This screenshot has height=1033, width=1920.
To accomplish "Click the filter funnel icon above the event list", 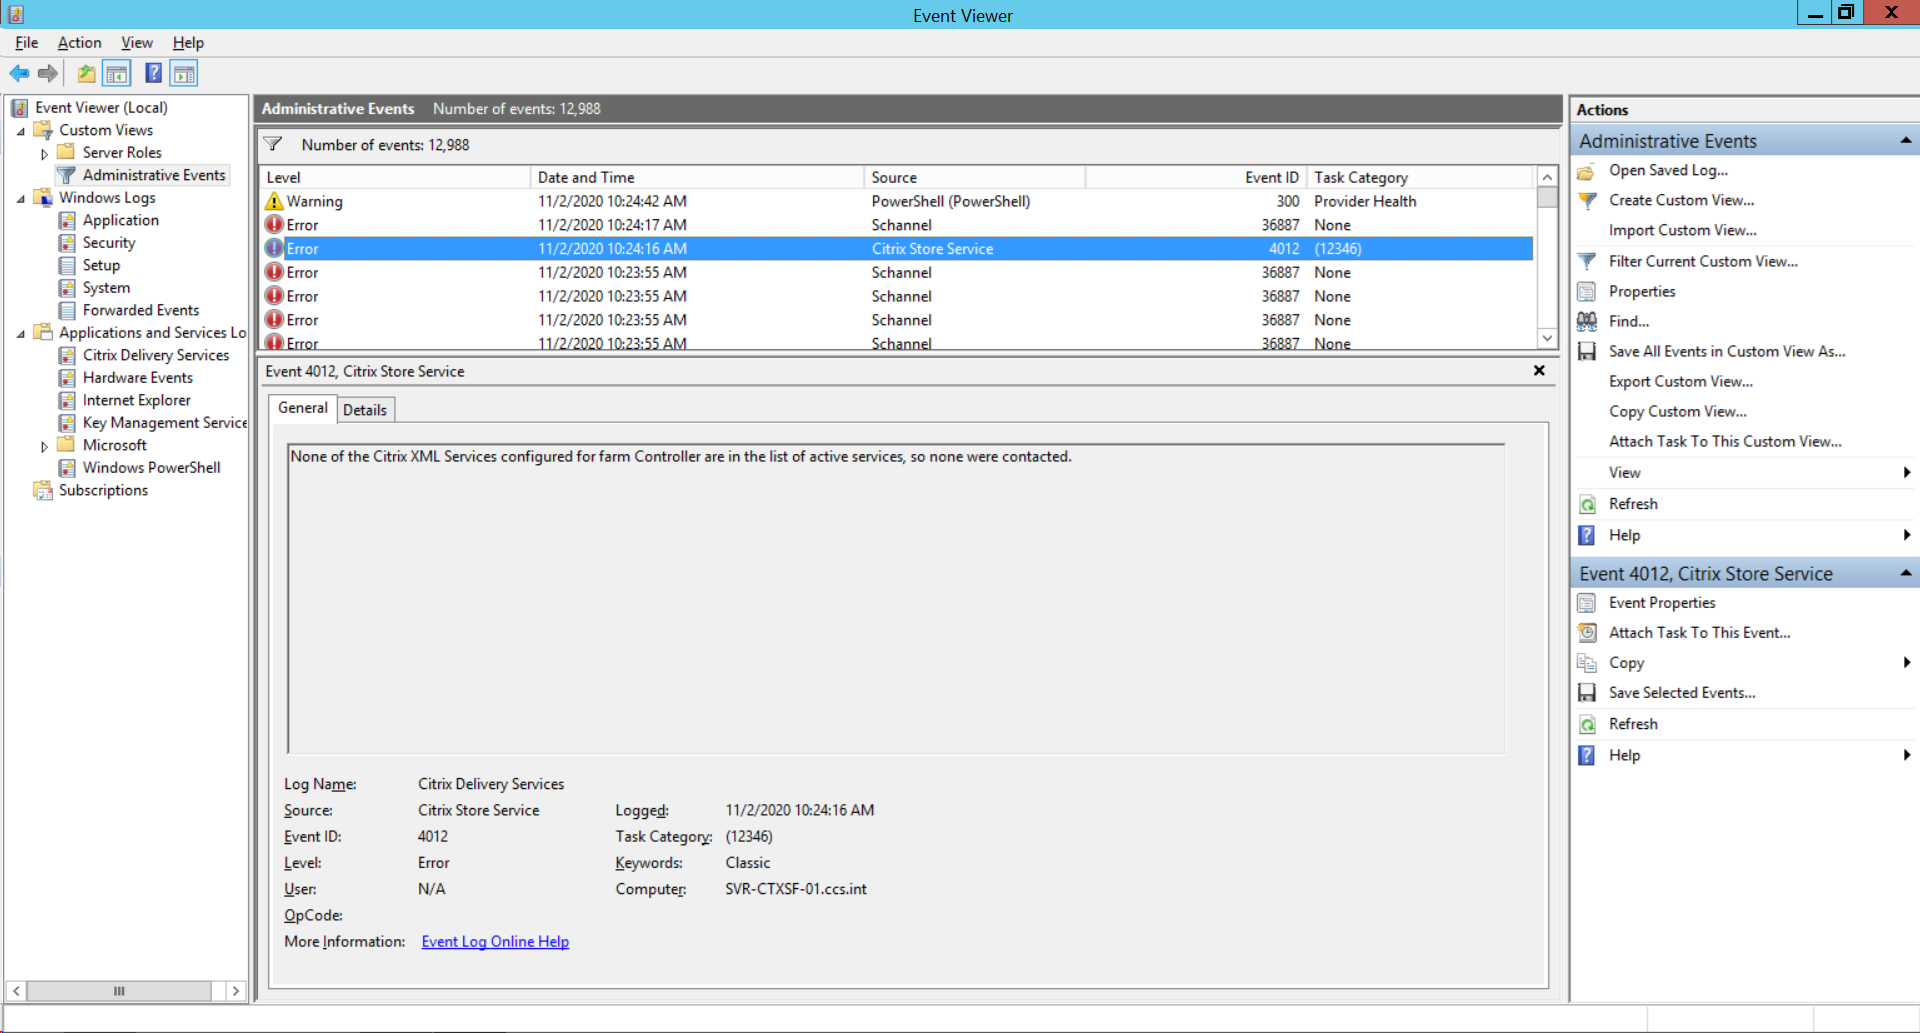I will point(273,144).
